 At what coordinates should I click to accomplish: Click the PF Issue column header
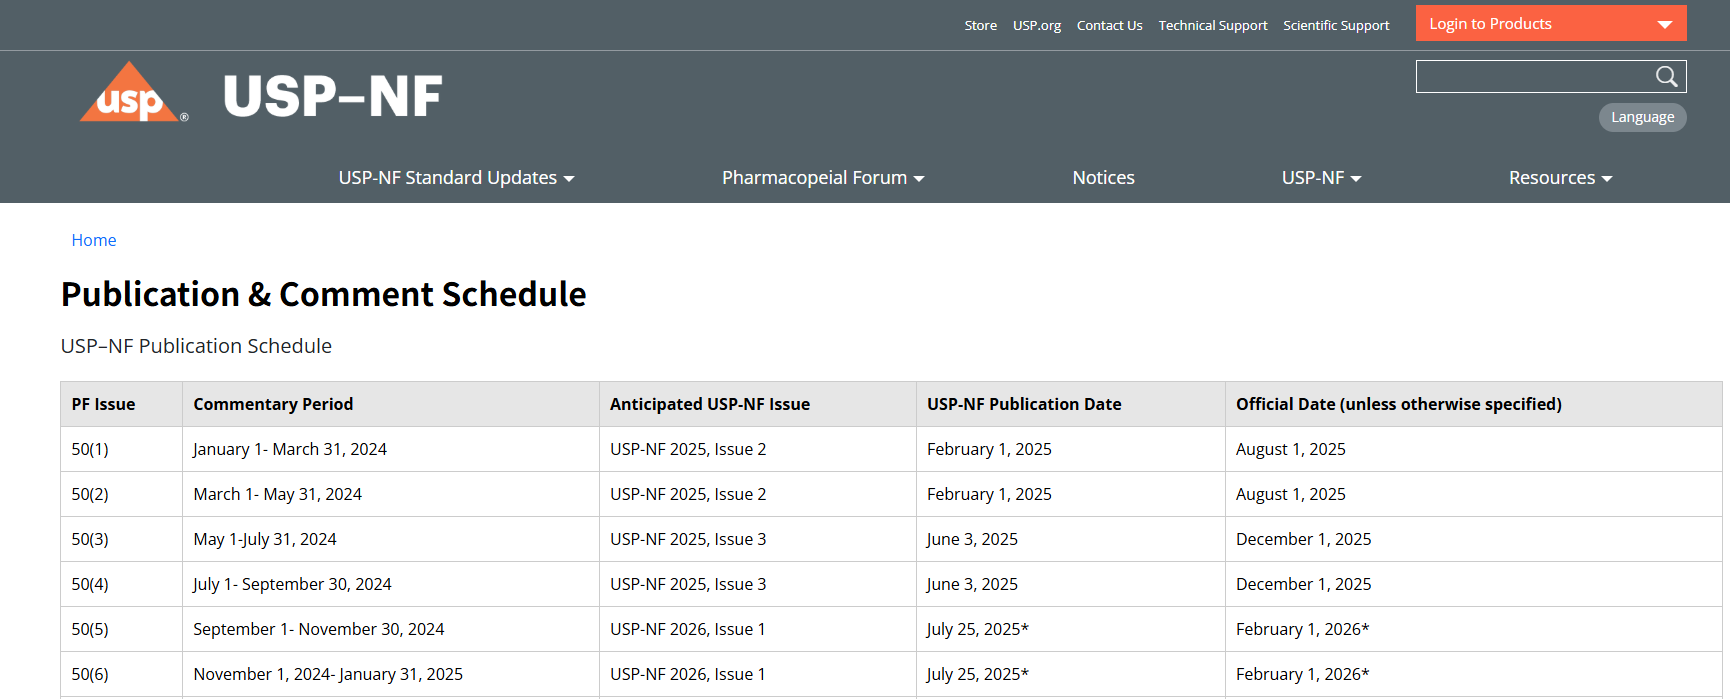(121, 404)
